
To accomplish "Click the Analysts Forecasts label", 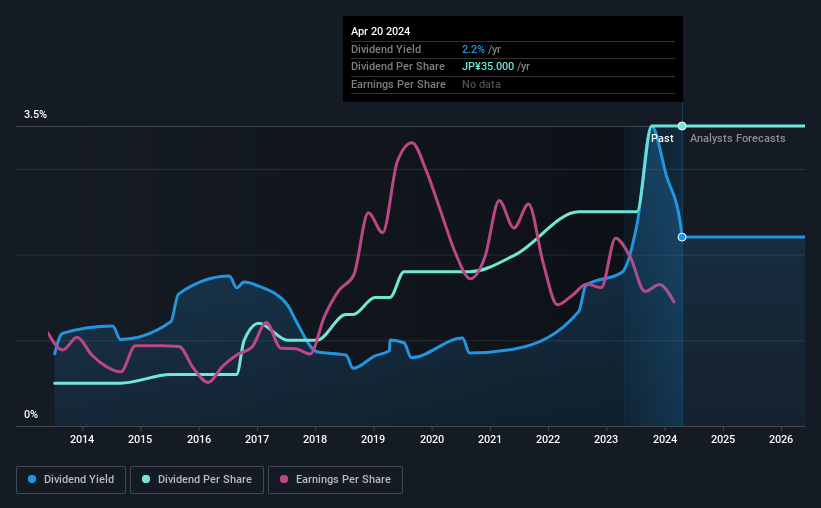I will (737, 138).
